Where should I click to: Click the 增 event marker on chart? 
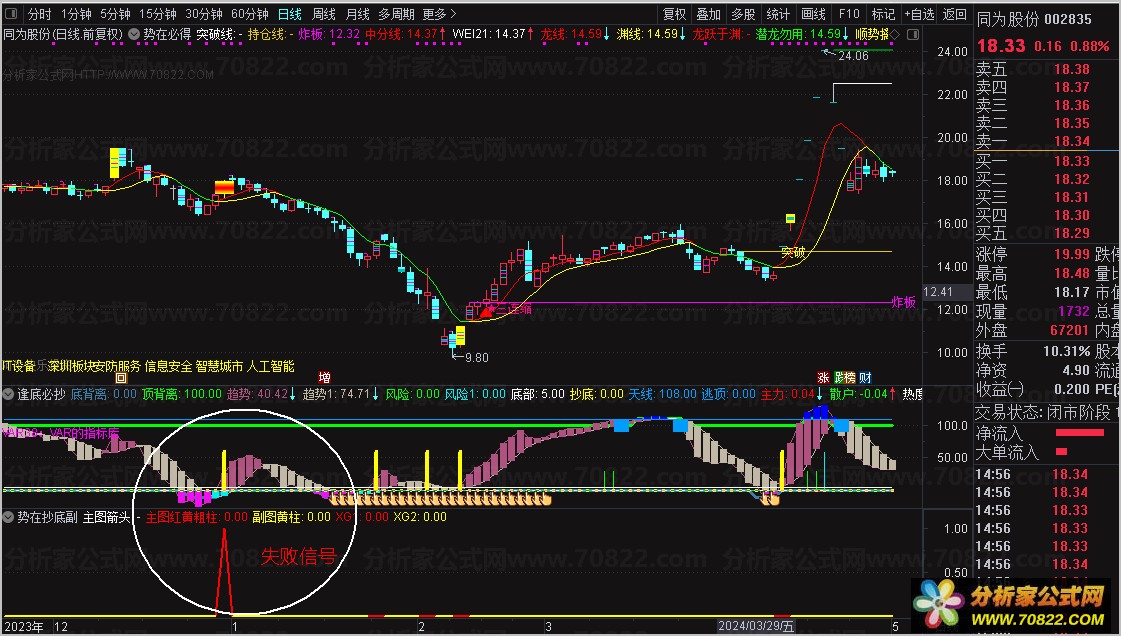[324, 377]
